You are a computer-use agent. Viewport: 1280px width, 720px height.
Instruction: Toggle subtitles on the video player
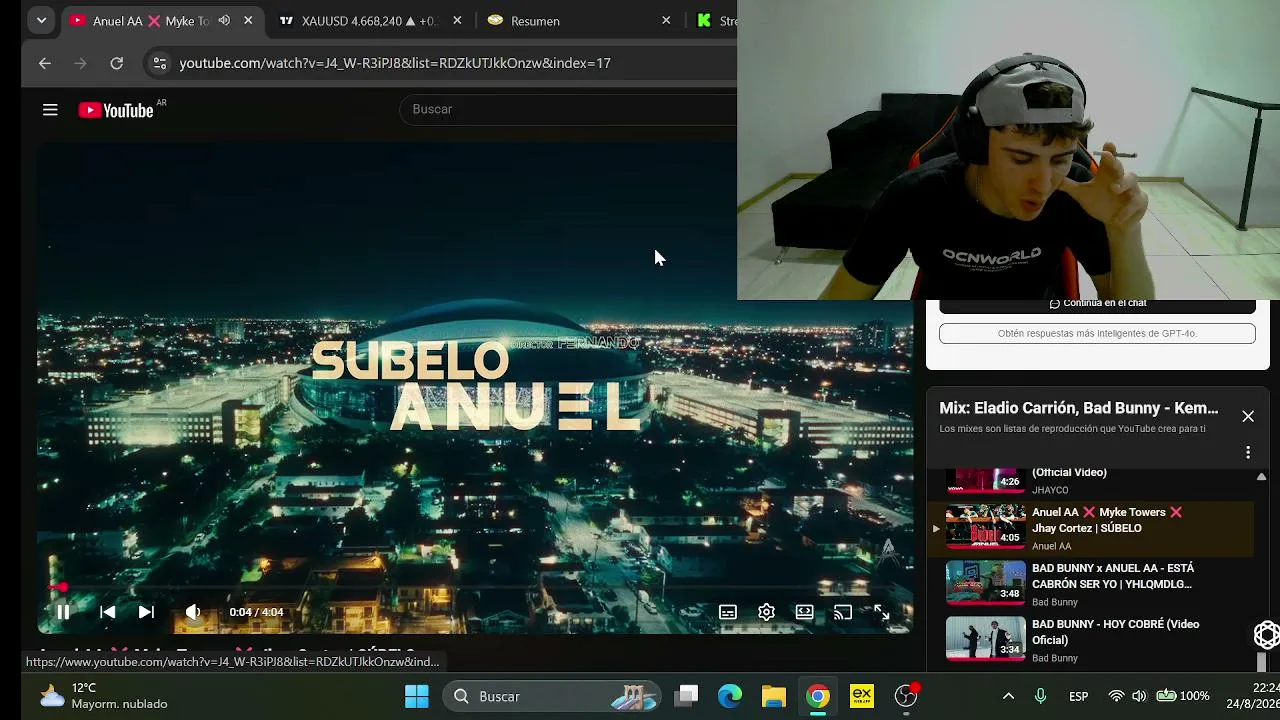728,612
